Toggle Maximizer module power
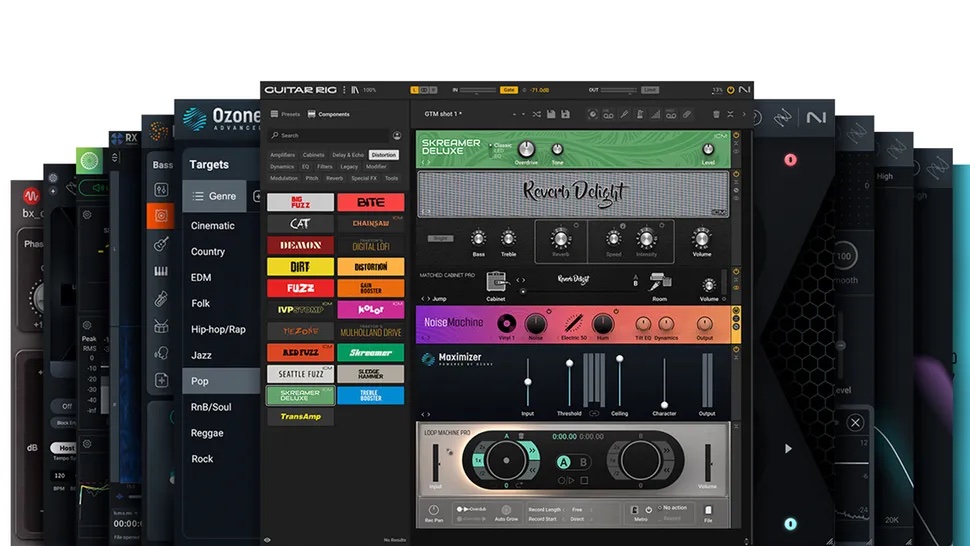Image resolution: width=970 pixels, height=546 pixels. click(736, 350)
